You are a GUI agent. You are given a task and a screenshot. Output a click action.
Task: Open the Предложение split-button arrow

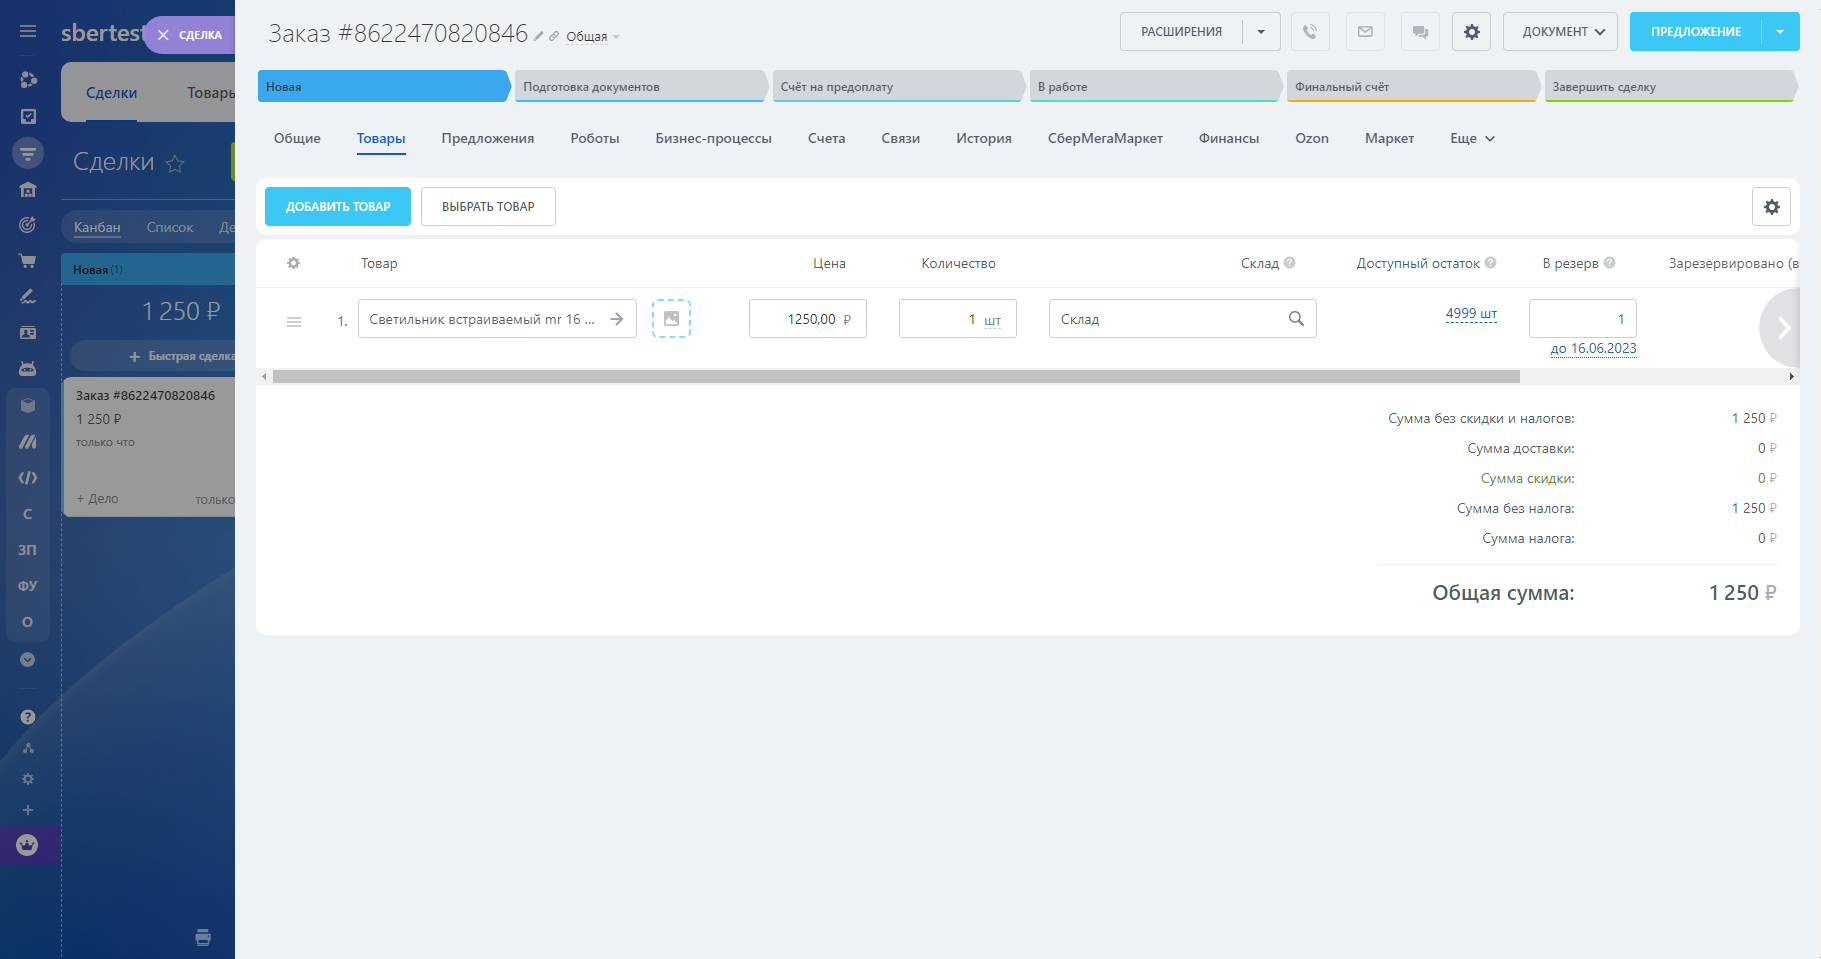1780,32
